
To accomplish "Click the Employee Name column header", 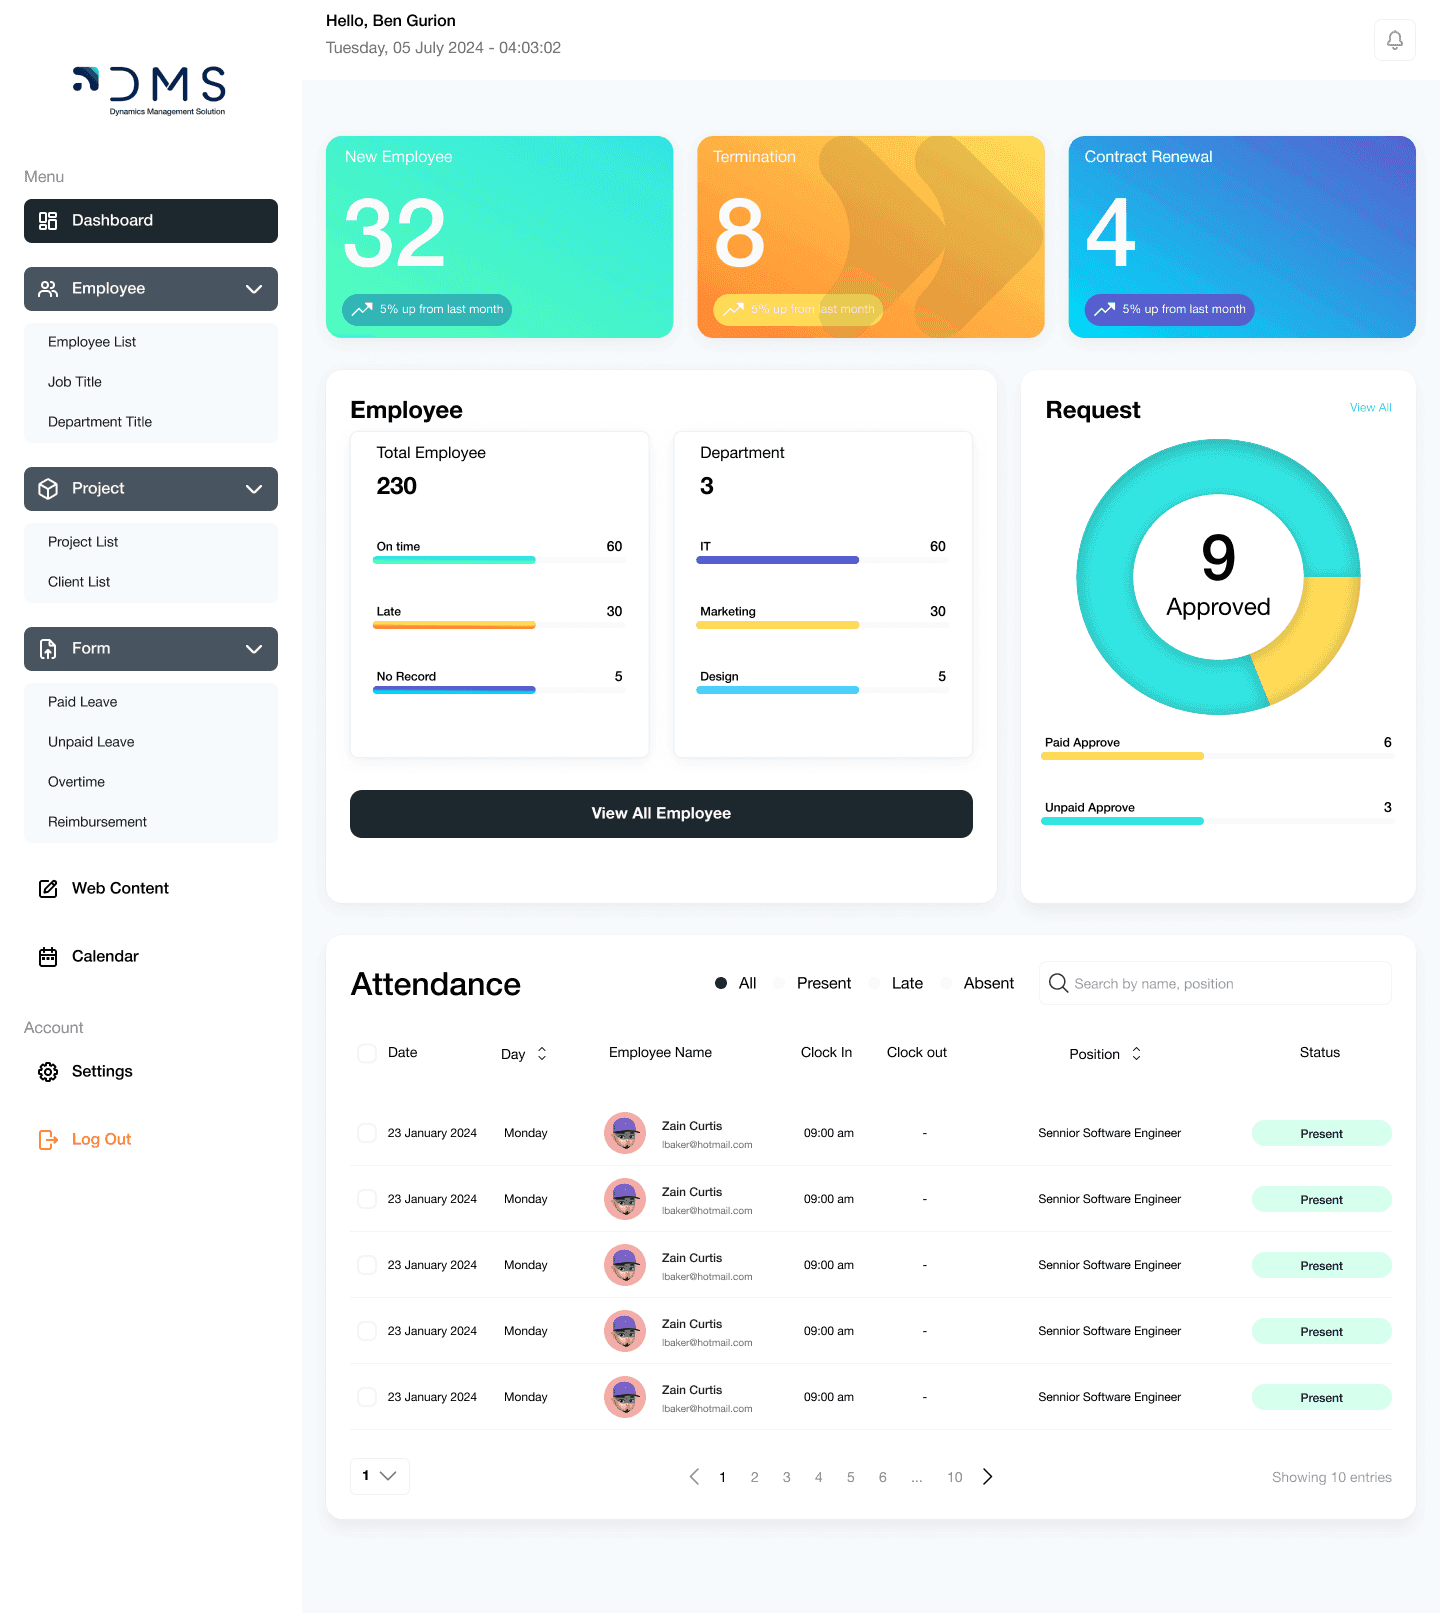I will 660,1053.
